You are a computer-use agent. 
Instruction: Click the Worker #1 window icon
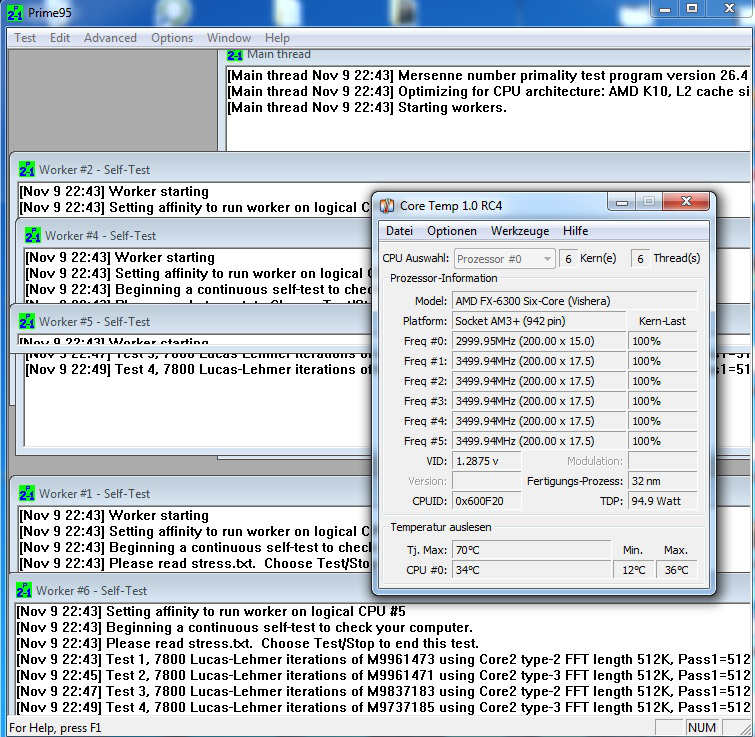pos(27,493)
